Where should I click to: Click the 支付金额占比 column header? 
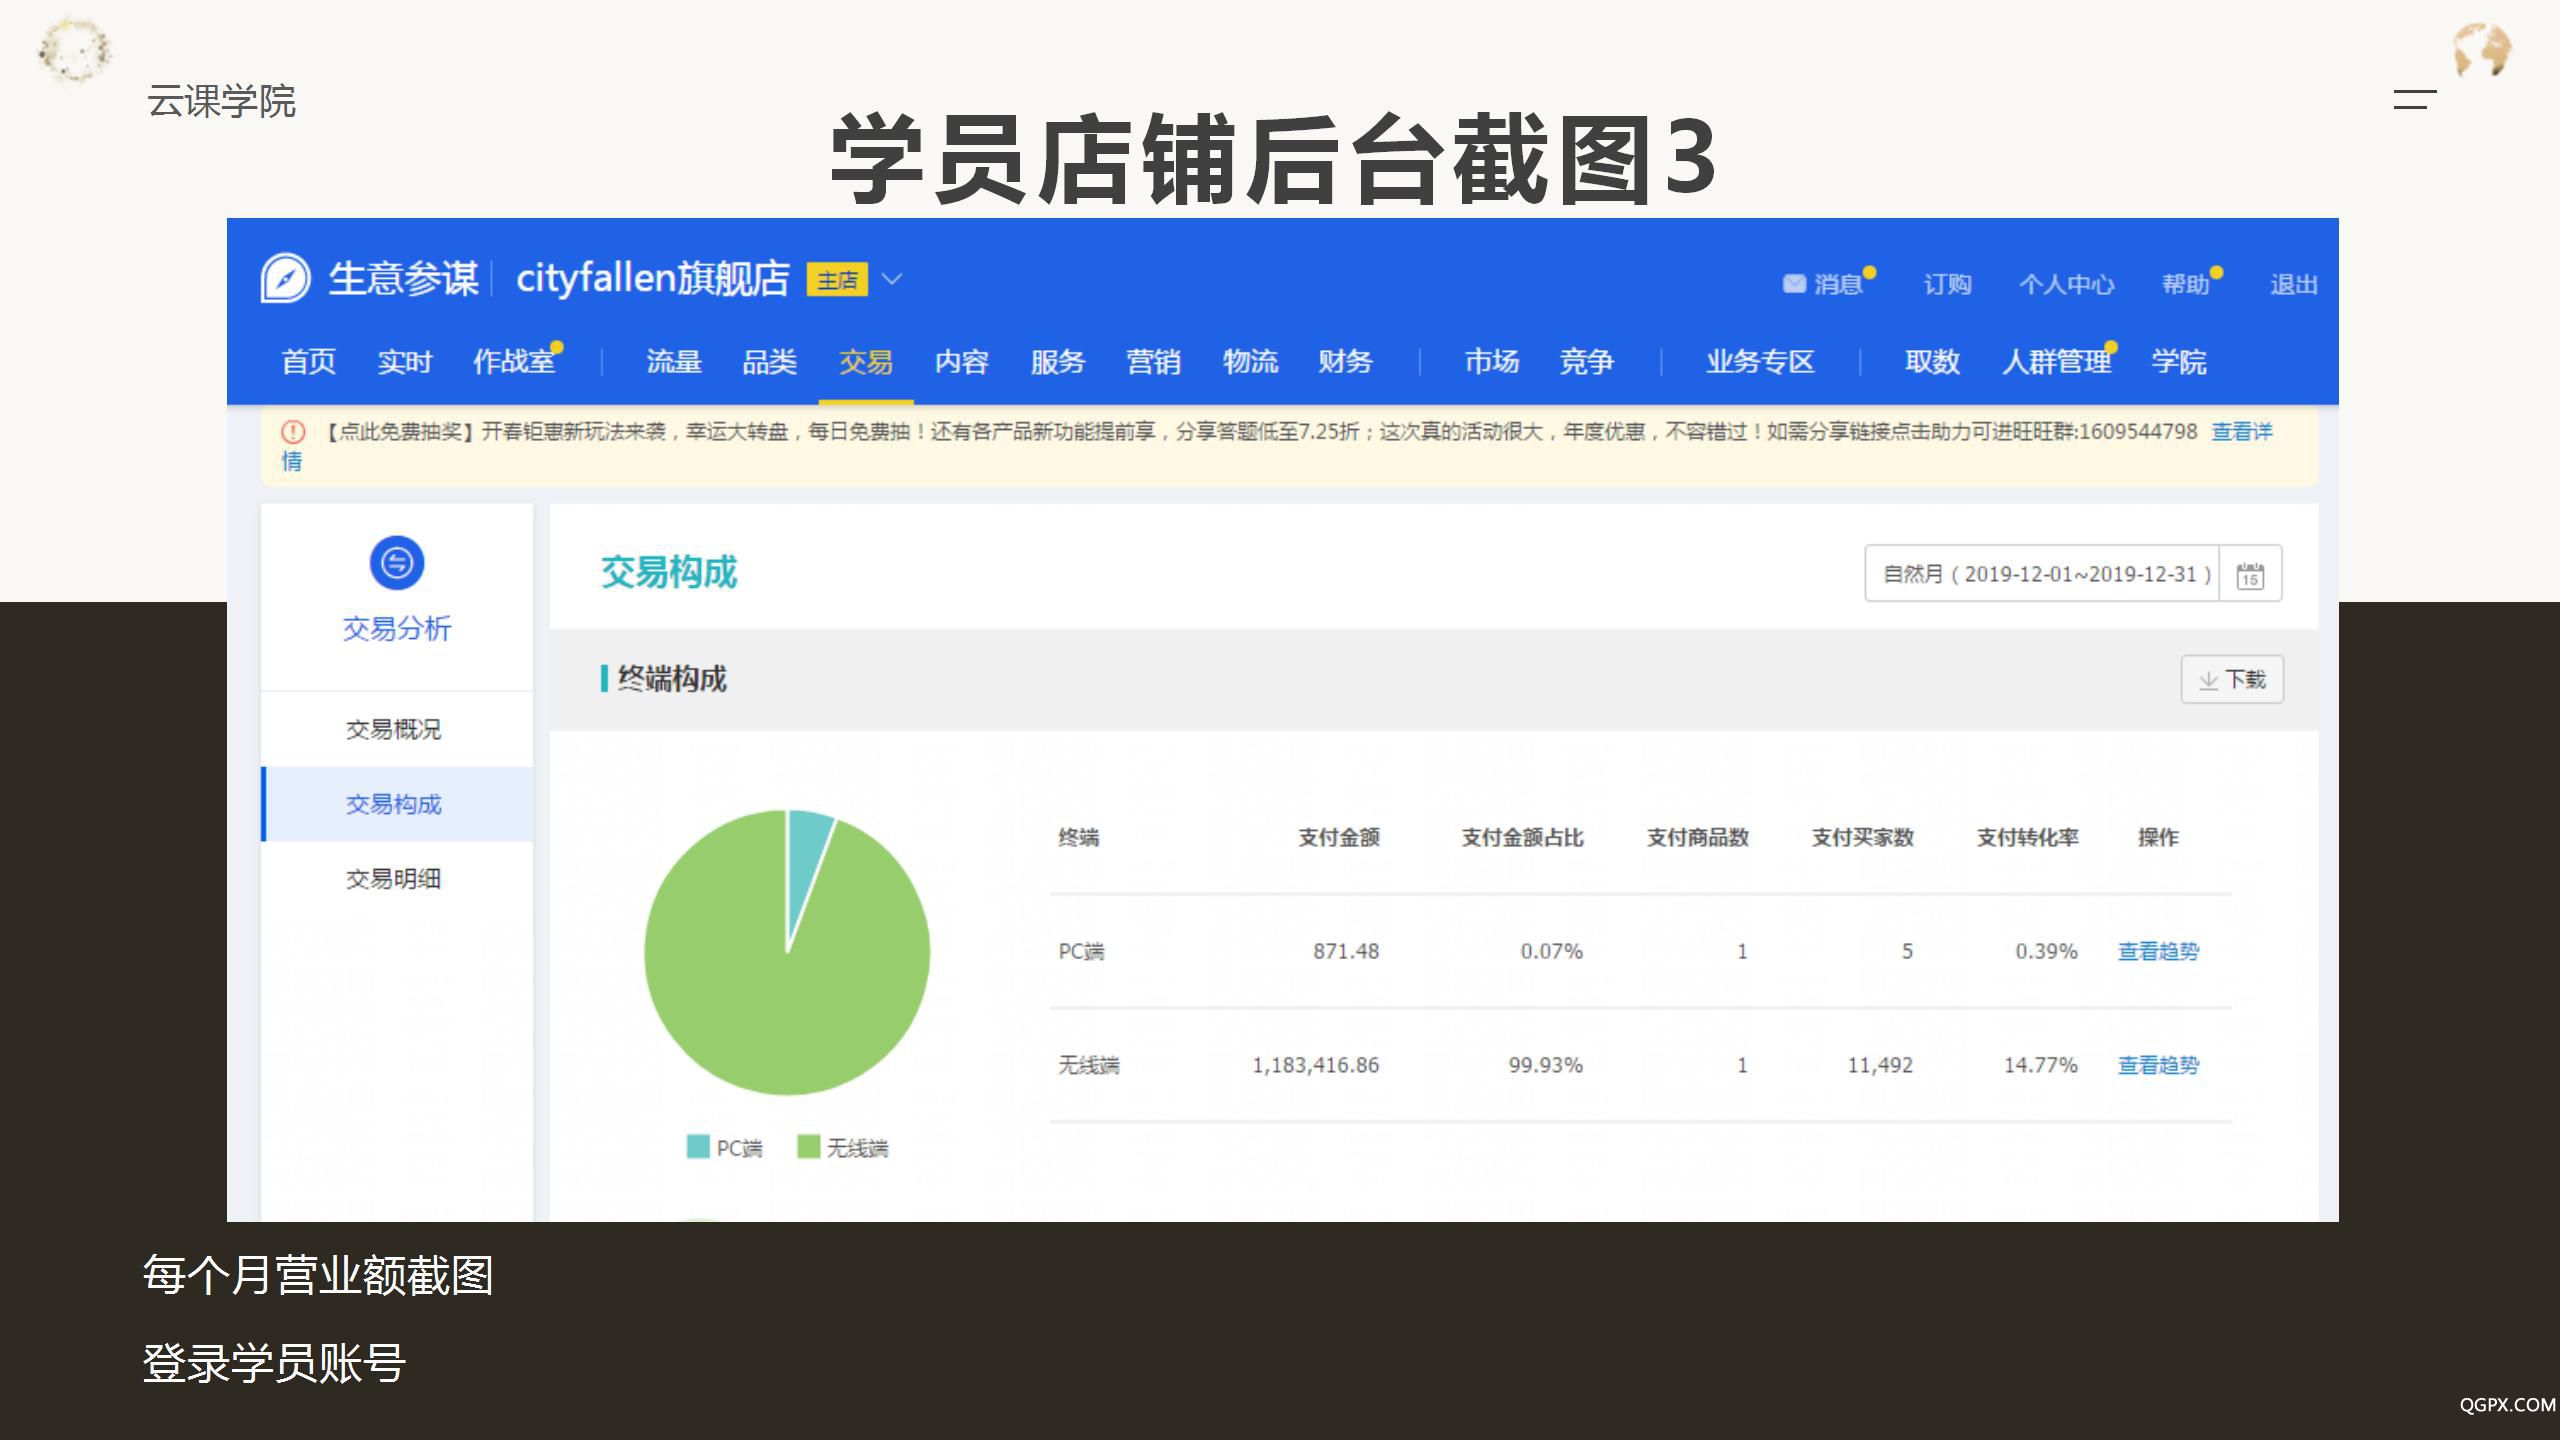tap(1522, 837)
